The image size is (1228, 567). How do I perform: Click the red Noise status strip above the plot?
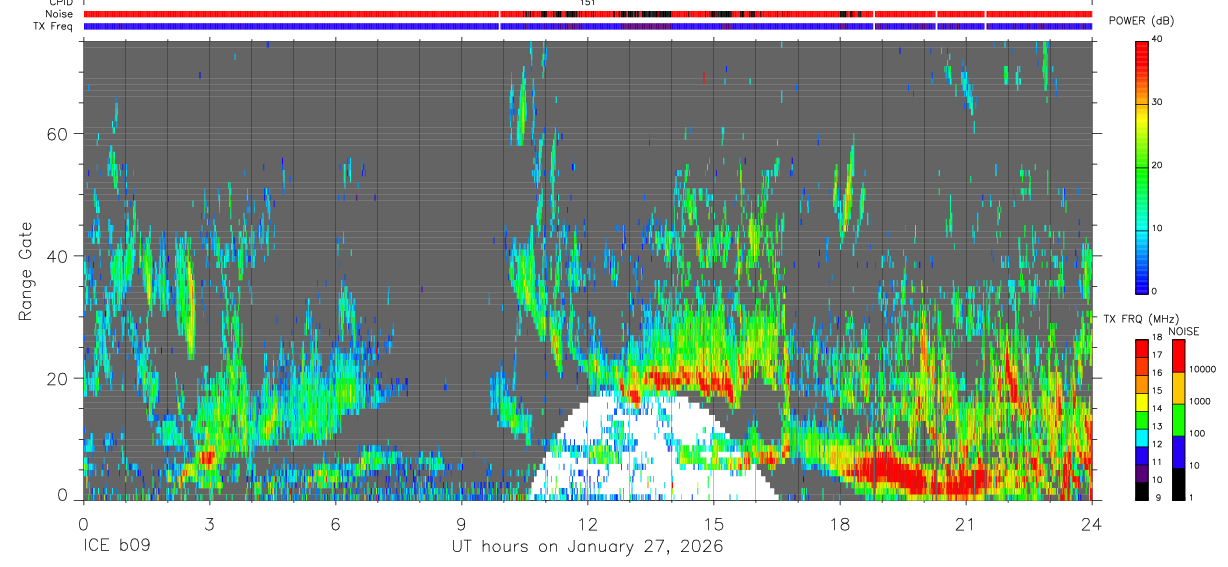click(x=587, y=14)
